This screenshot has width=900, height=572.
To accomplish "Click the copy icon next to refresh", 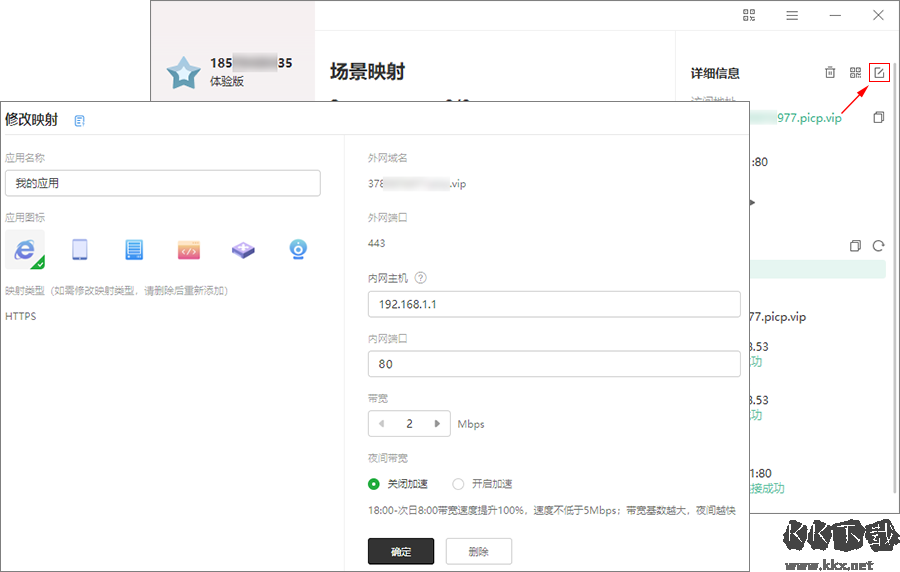I will click(855, 246).
